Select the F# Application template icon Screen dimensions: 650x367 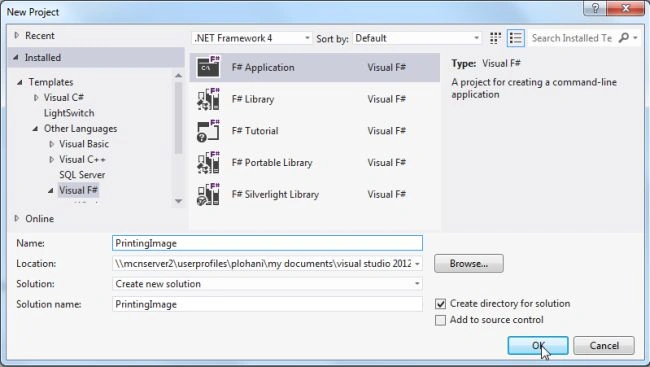click(209, 67)
